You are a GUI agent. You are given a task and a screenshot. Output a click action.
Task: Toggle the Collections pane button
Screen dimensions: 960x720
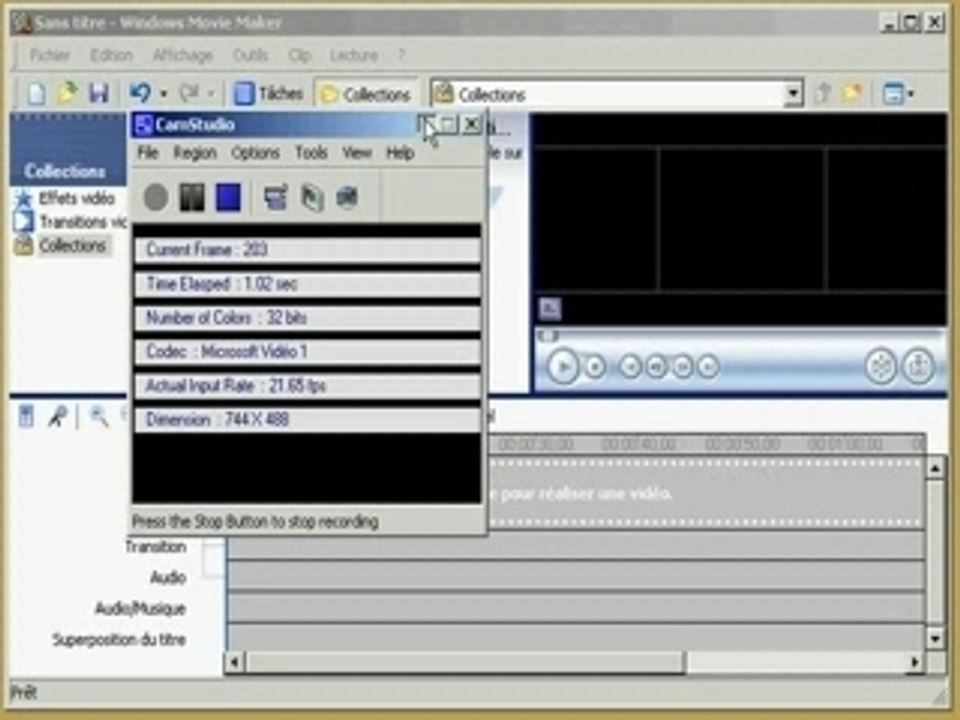[366, 94]
